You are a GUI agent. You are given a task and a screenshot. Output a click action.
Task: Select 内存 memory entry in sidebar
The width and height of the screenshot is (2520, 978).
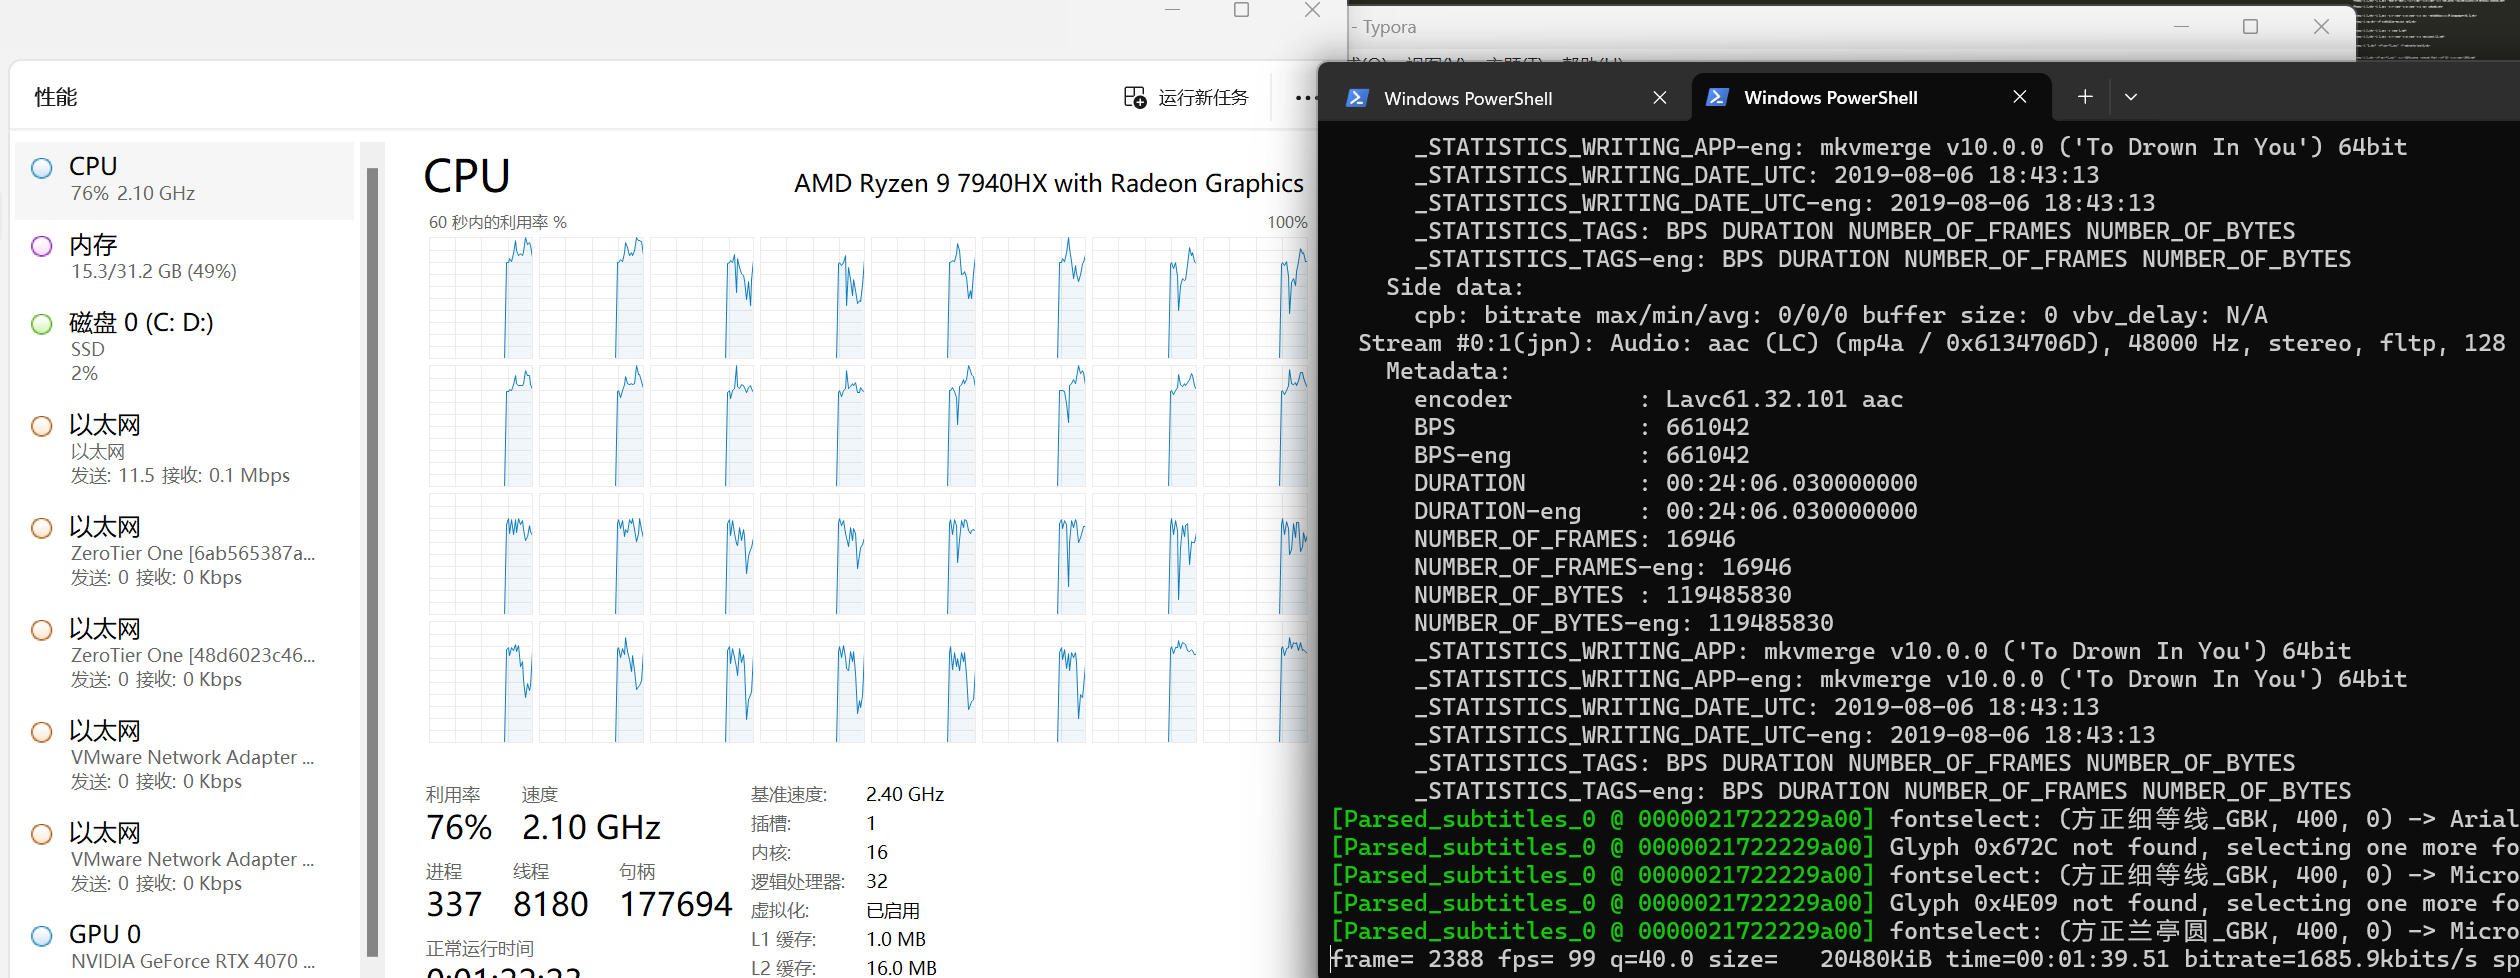[x=185, y=257]
